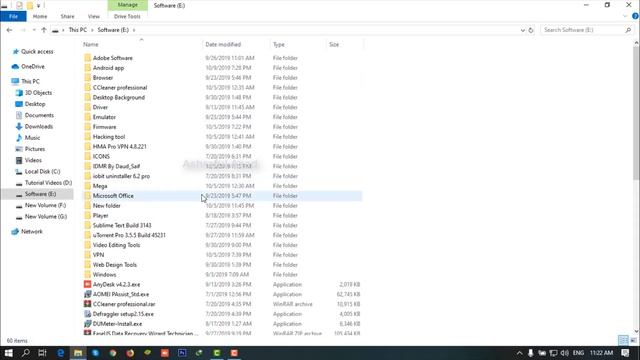Screen dimensions: 640x360
Task: Open the Share ribbon tab
Action: point(67,16)
